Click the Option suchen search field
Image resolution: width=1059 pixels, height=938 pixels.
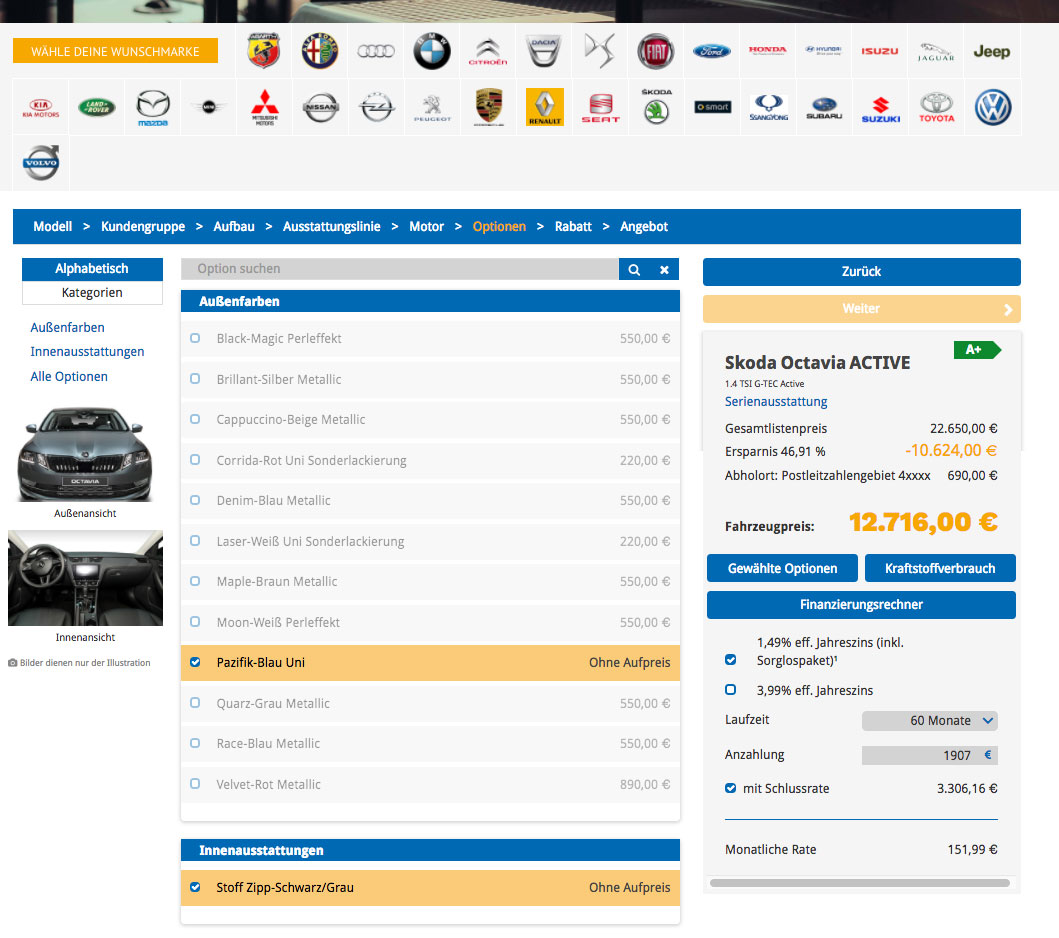(x=400, y=269)
